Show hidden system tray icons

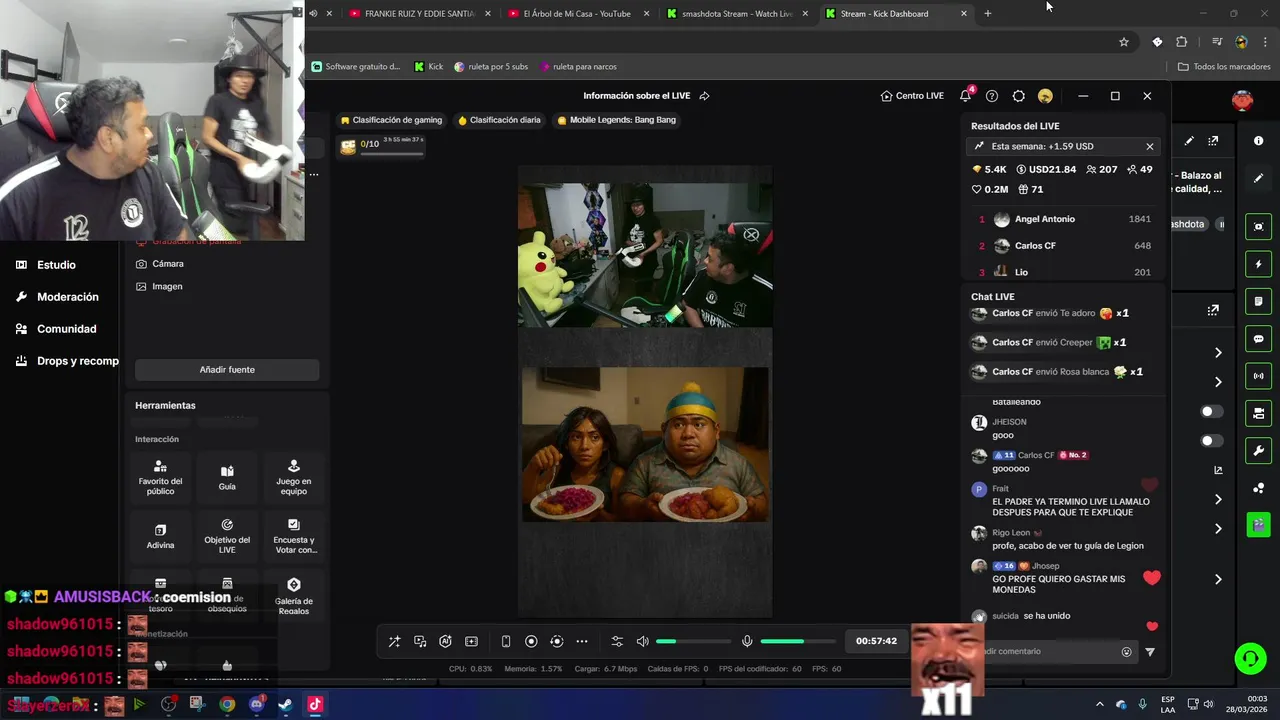click(x=1100, y=704)
